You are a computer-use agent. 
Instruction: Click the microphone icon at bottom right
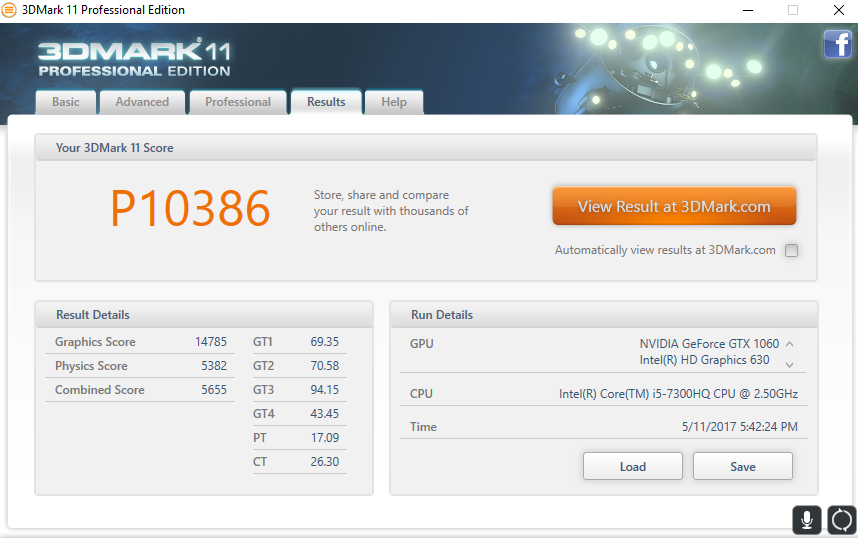807,520
